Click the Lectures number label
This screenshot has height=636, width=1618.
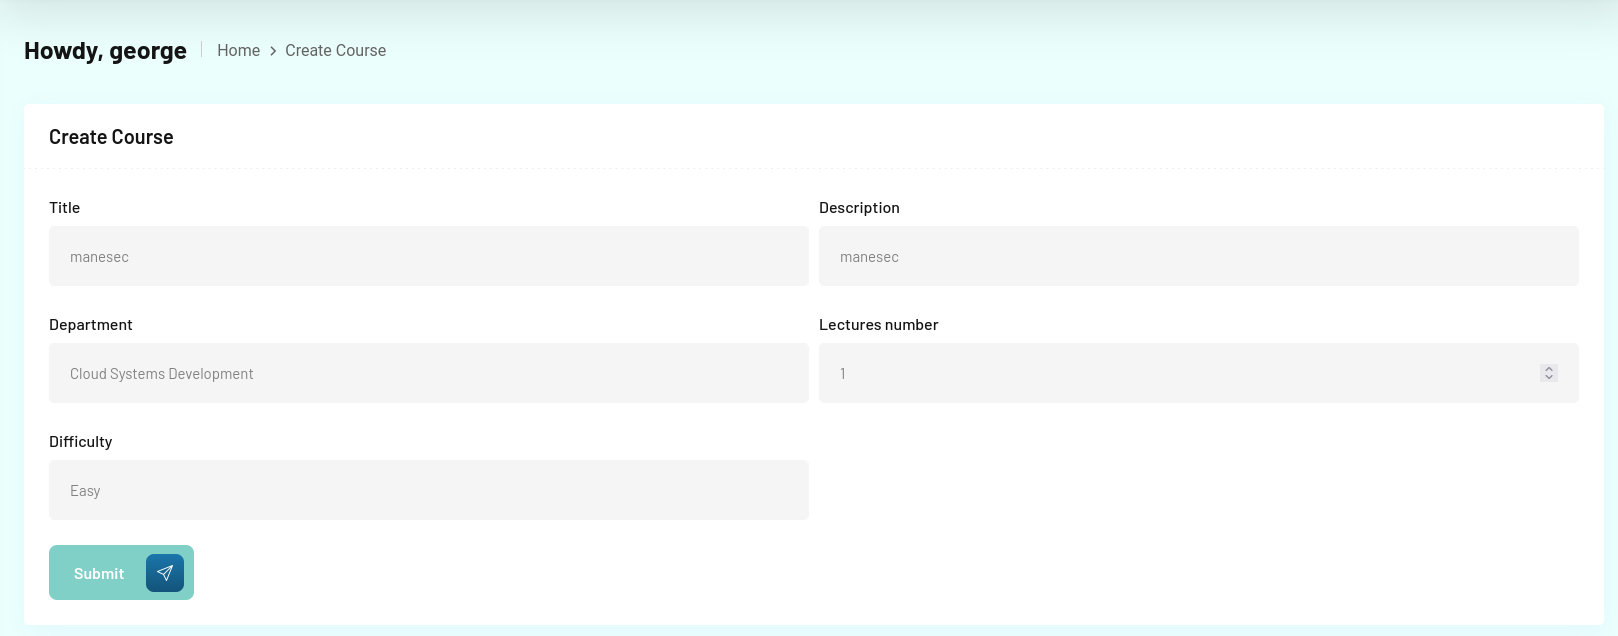pos(878,325)
